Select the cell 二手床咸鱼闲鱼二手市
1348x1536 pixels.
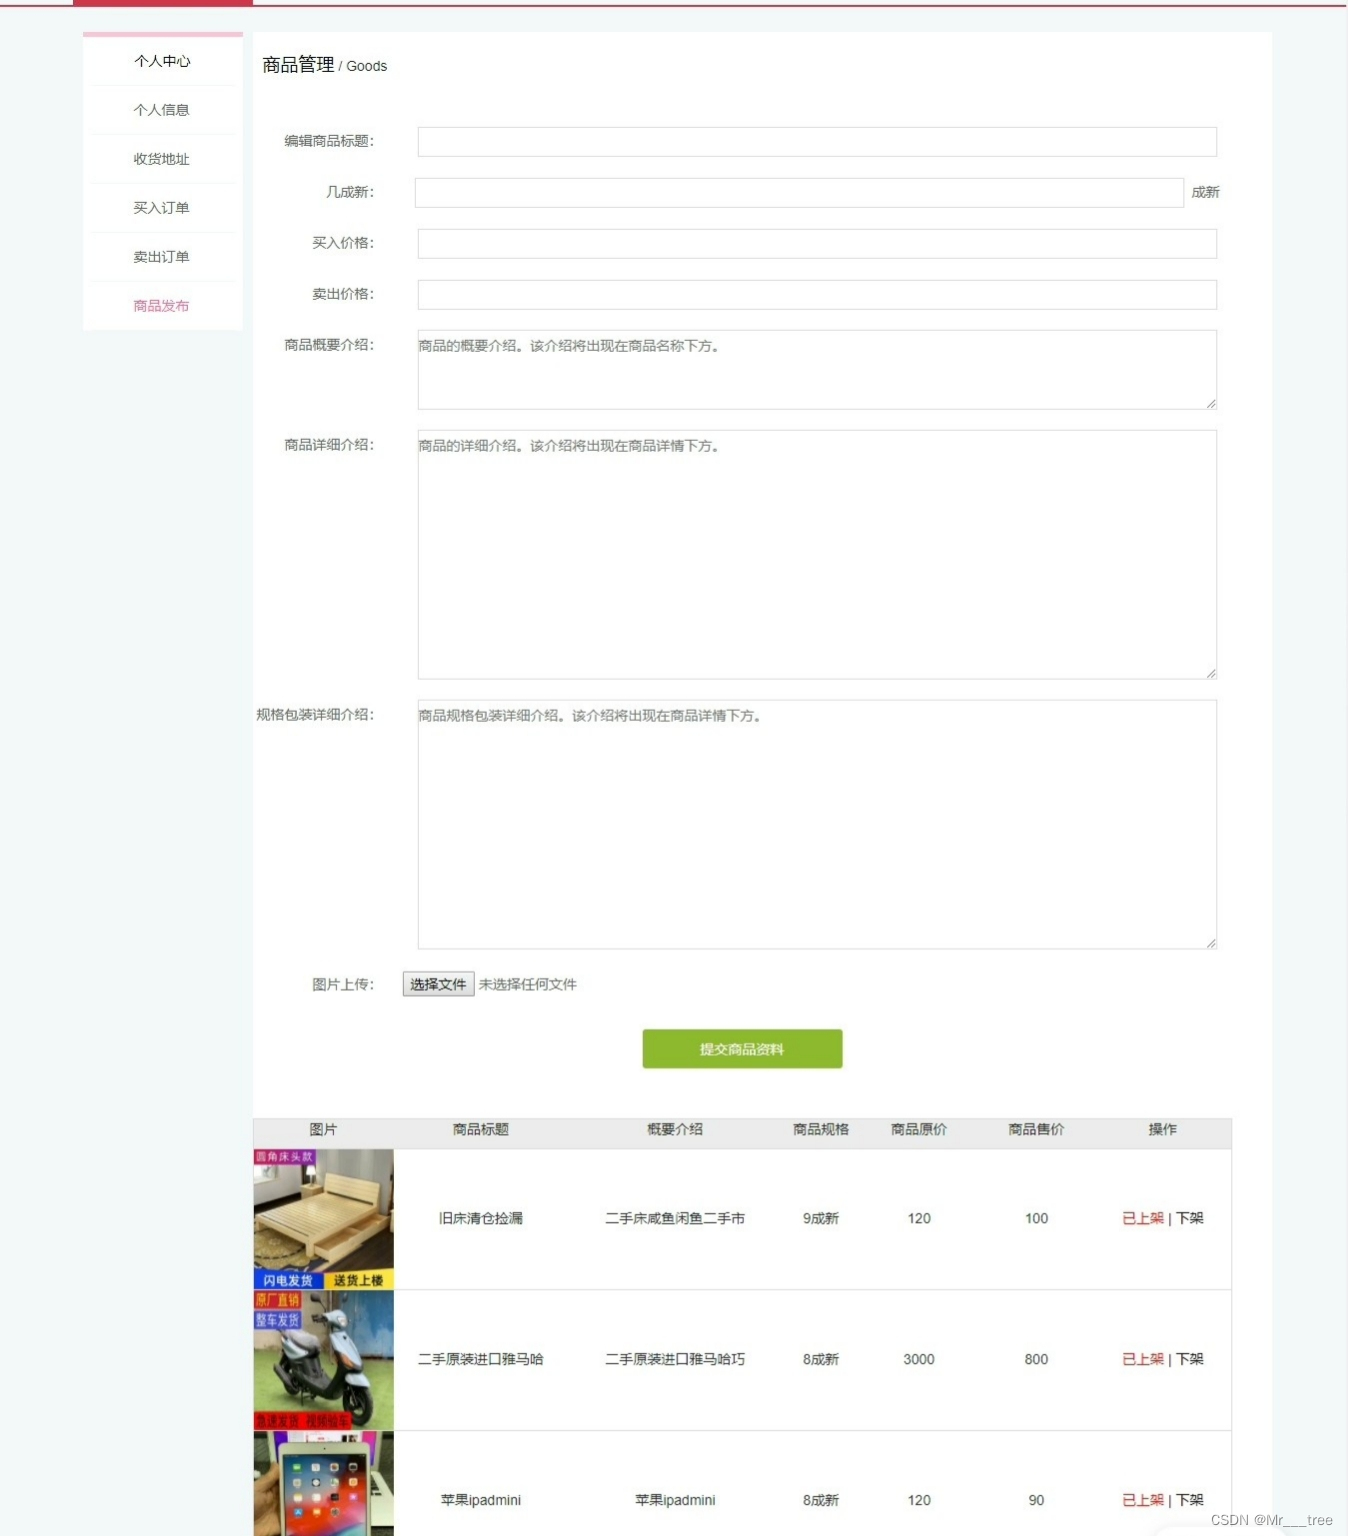pyautogui.click(x=675, y=1218)
